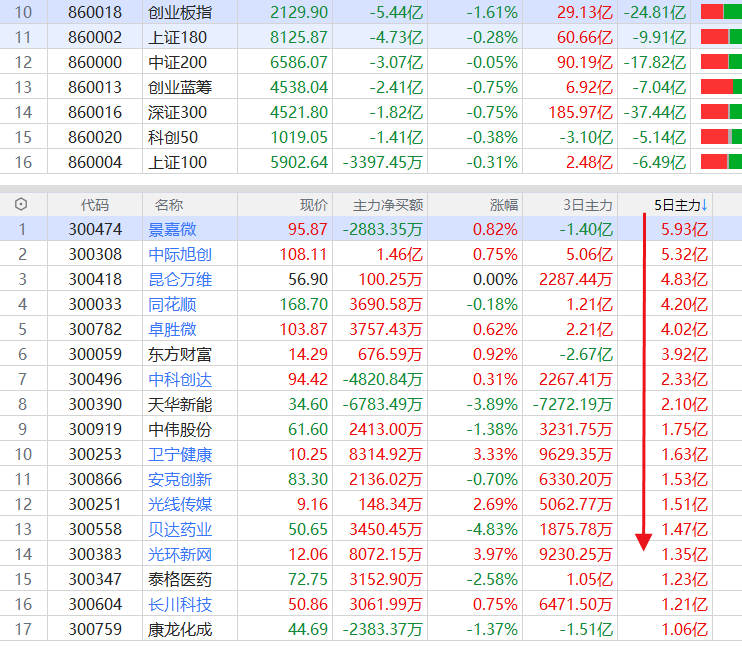
Task: Select index row 中证200
Action: point(371,62)
